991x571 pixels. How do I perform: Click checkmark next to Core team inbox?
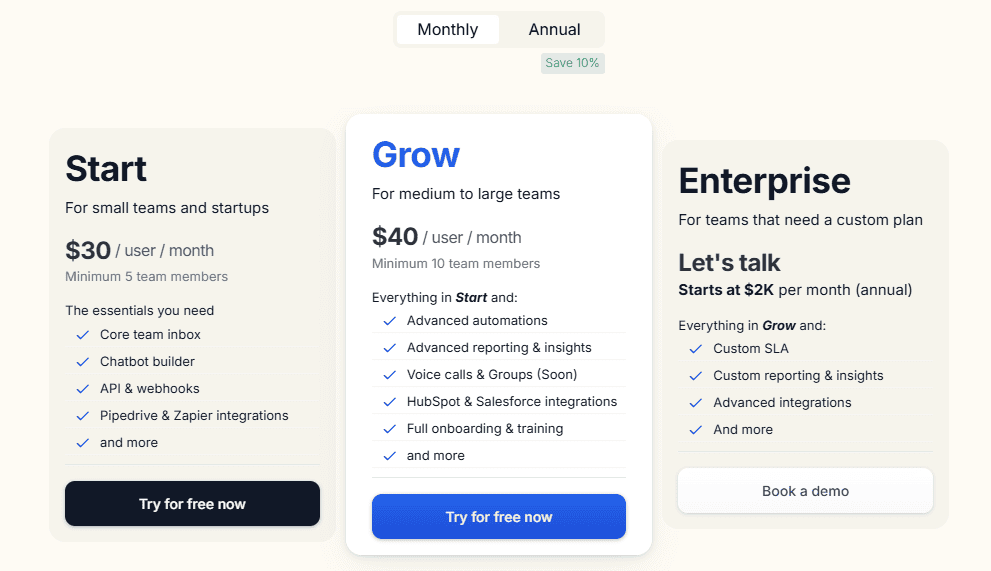point(82,335)
